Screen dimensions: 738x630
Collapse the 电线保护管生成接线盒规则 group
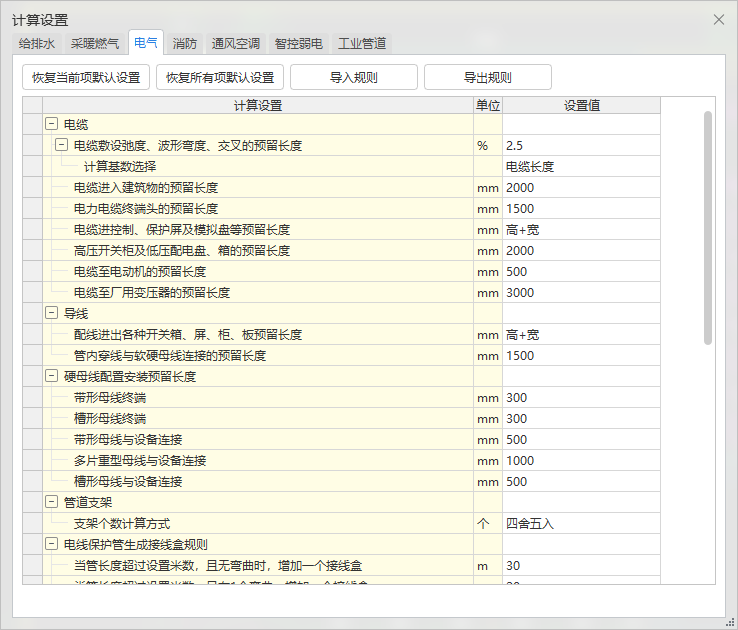pos(51,544)
